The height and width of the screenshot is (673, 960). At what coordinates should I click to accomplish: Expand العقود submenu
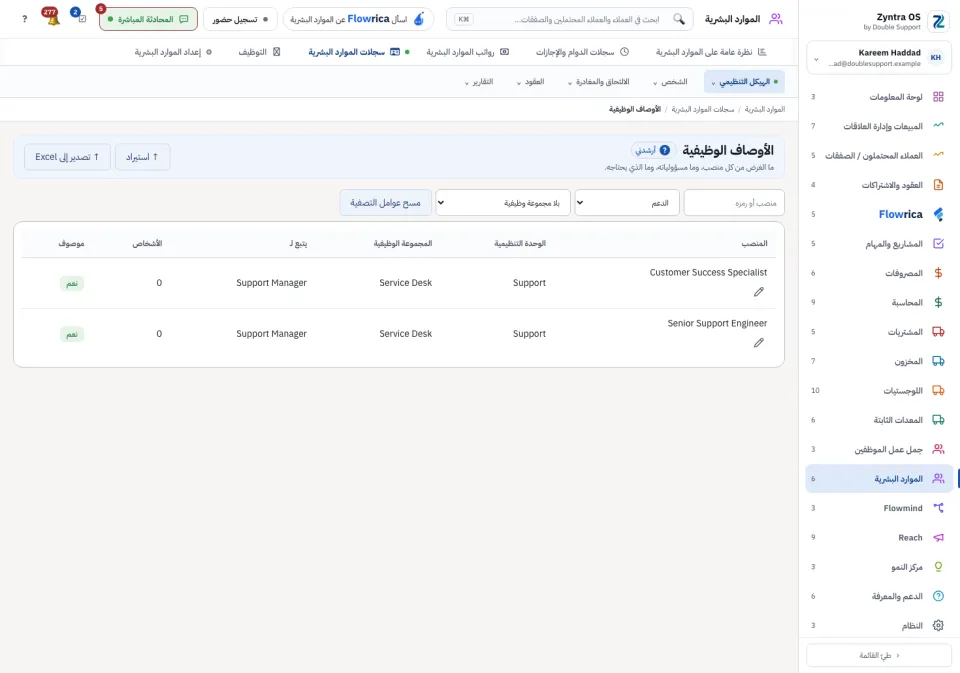[x=530, y=81]
